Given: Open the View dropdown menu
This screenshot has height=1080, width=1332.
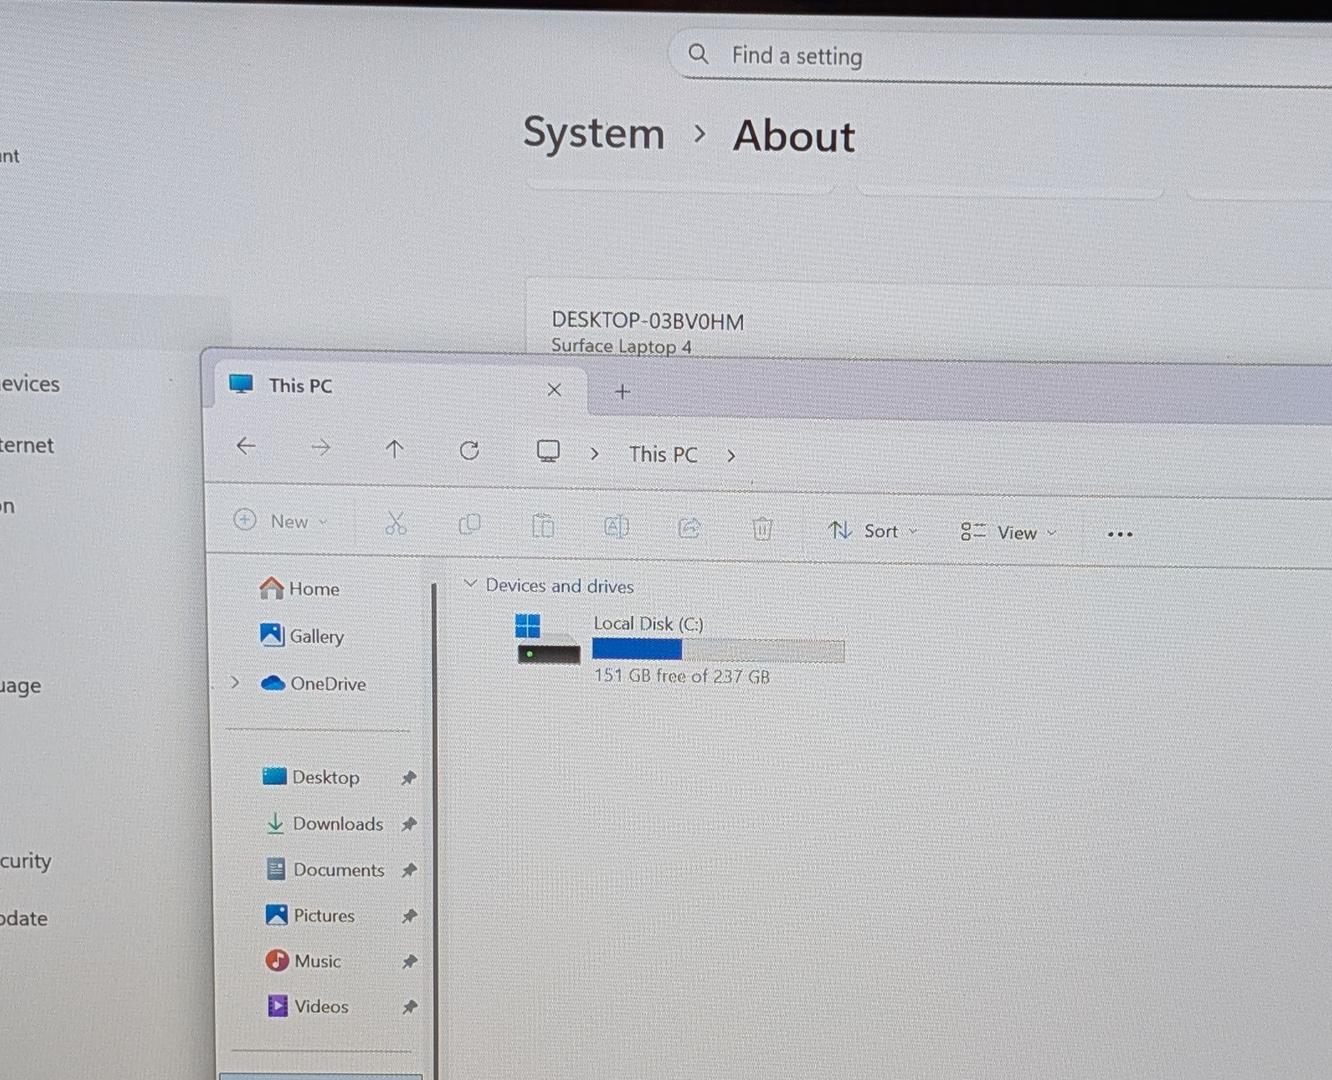Looking at the screenshot, I should click(x=1008, y=533).
